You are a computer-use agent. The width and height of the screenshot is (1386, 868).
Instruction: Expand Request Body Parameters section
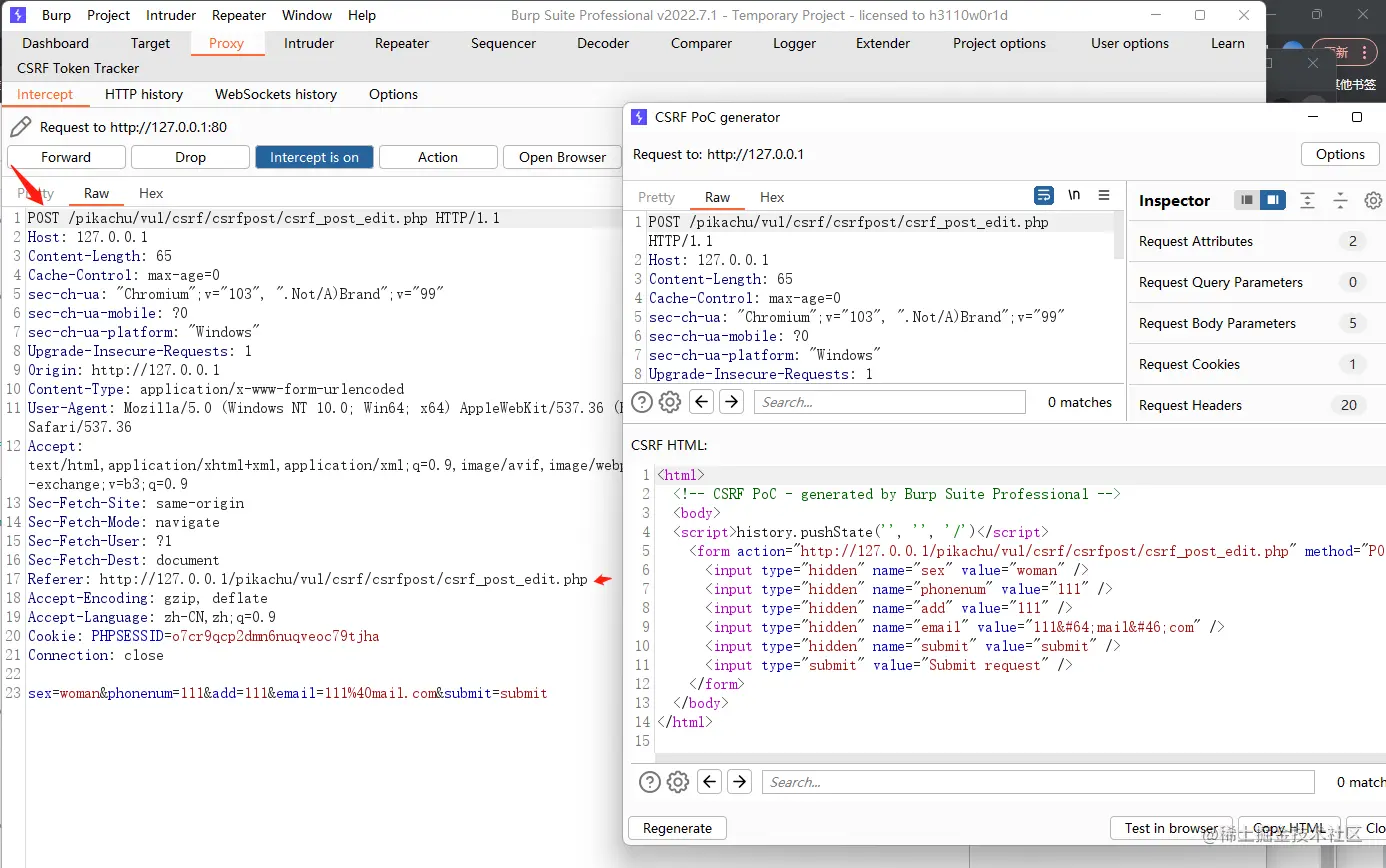click(x=1257, y=323)
